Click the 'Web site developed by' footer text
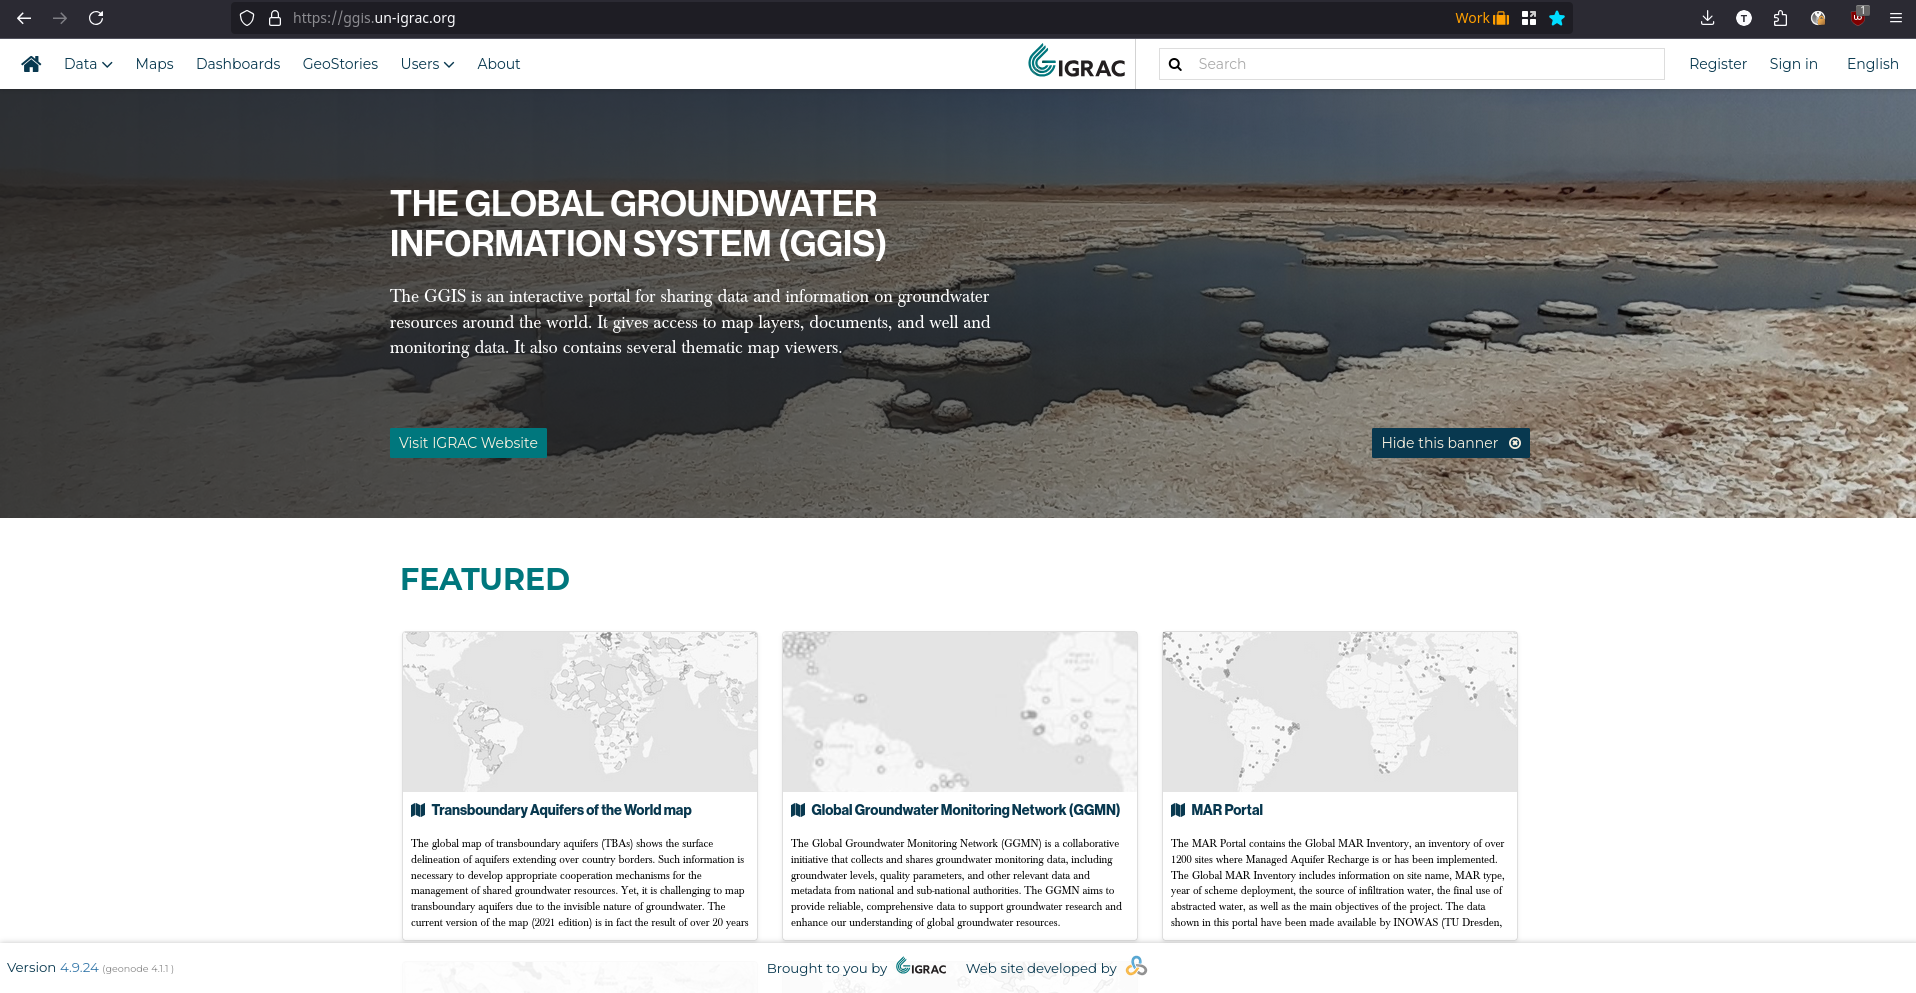 [1041, 968]
